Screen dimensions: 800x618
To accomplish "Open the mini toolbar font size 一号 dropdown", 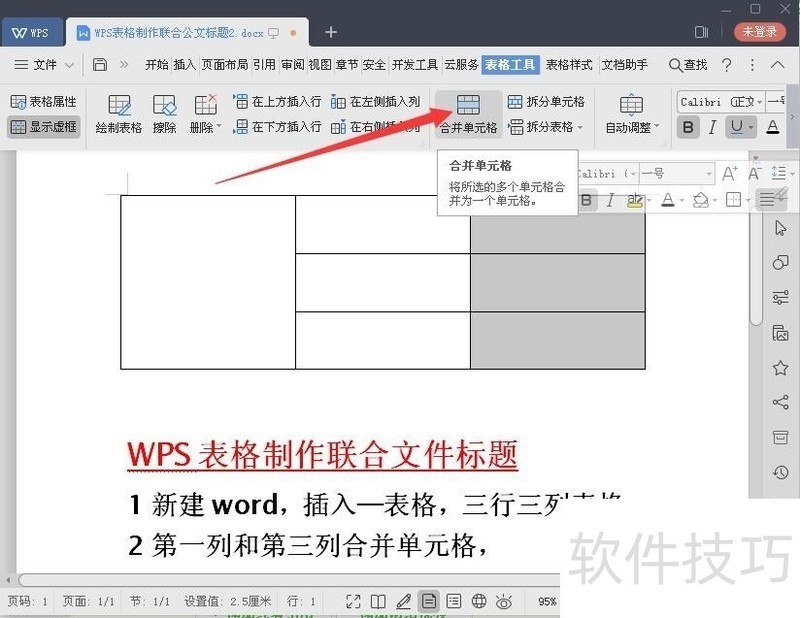I will [709, 174].
